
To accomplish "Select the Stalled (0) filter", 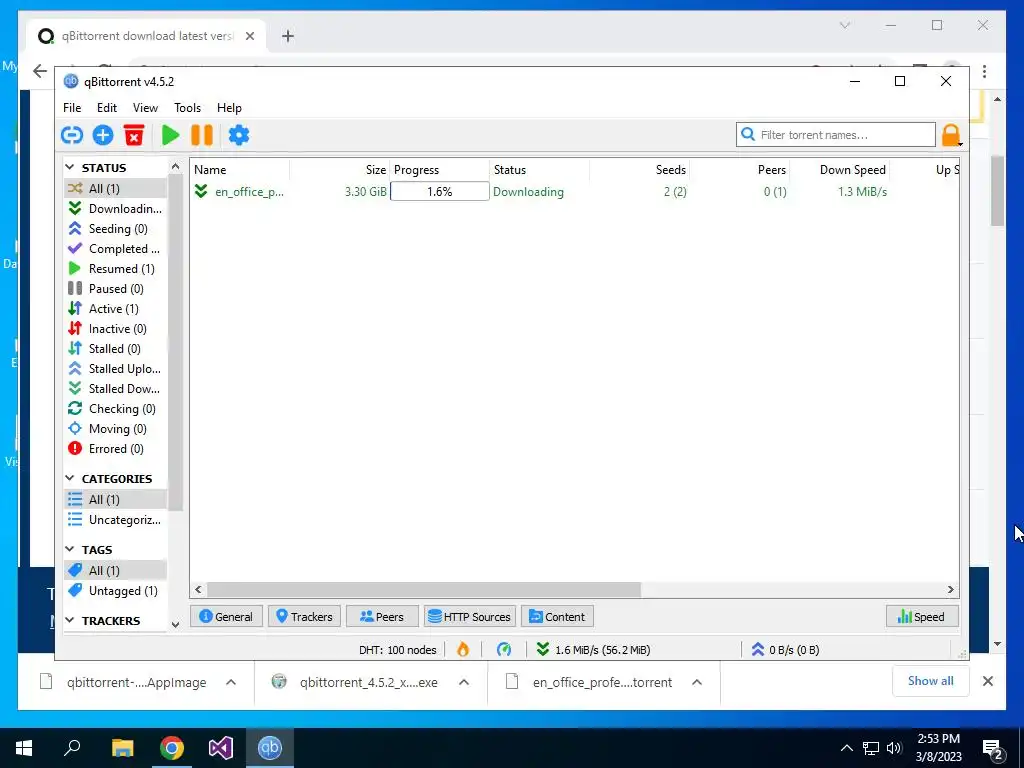I will 116,349.
